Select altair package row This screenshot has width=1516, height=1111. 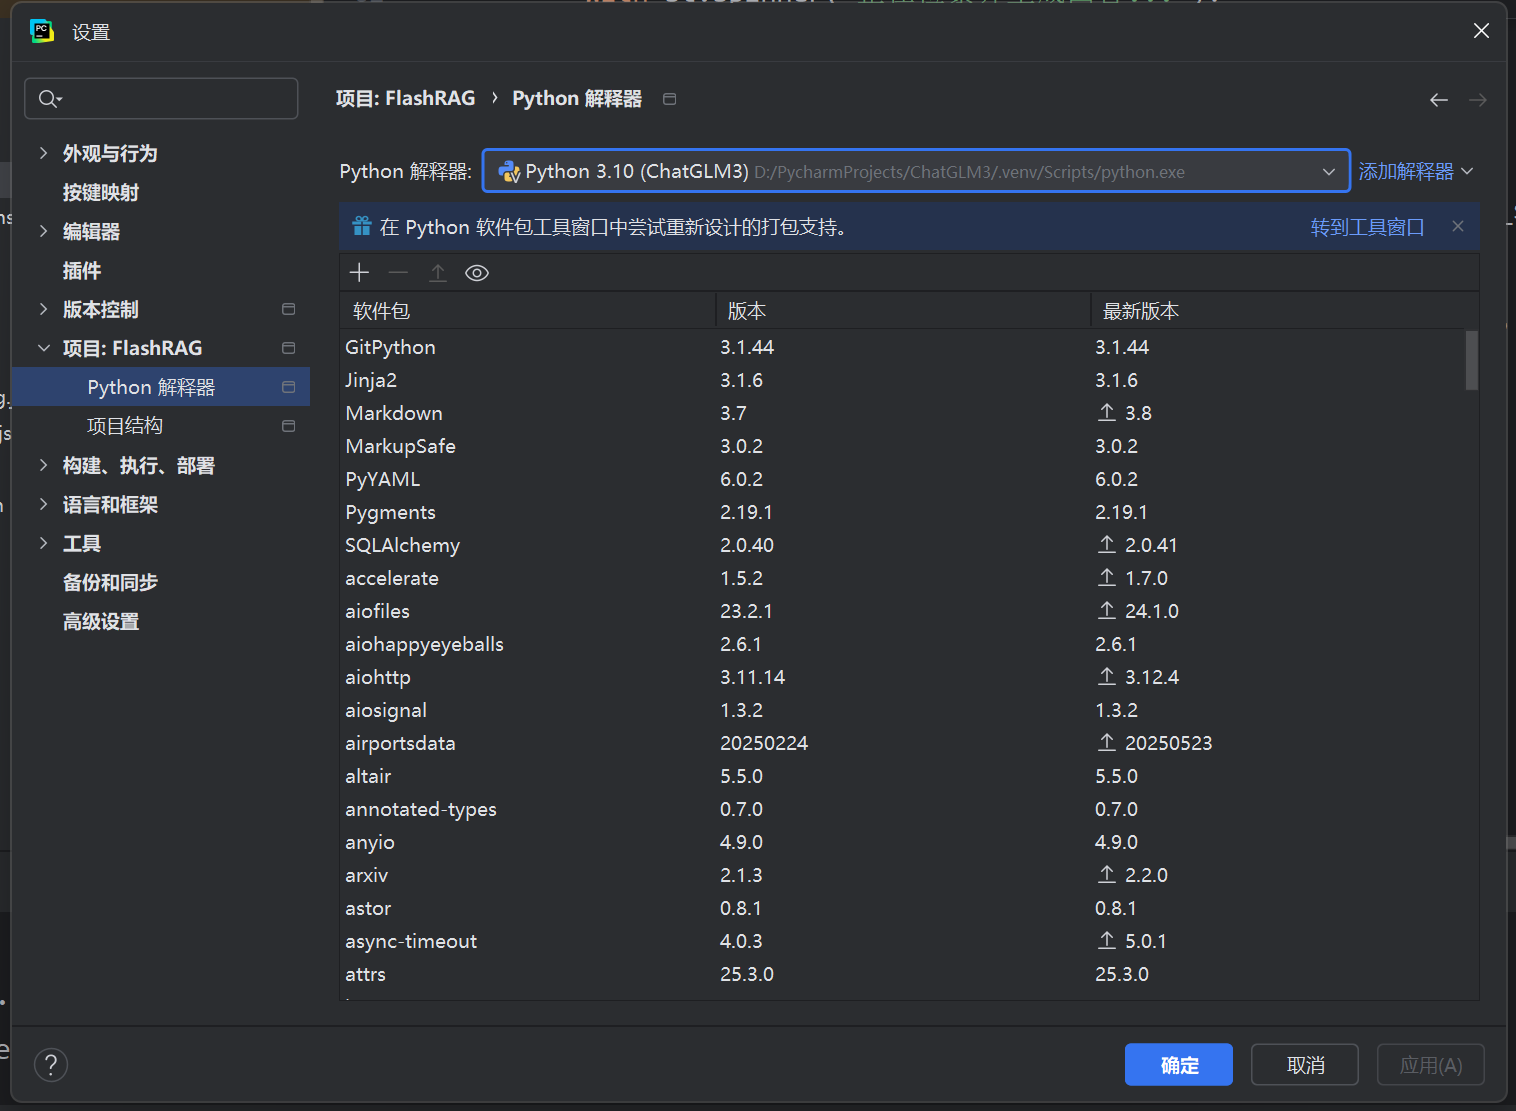click(903, 776)
